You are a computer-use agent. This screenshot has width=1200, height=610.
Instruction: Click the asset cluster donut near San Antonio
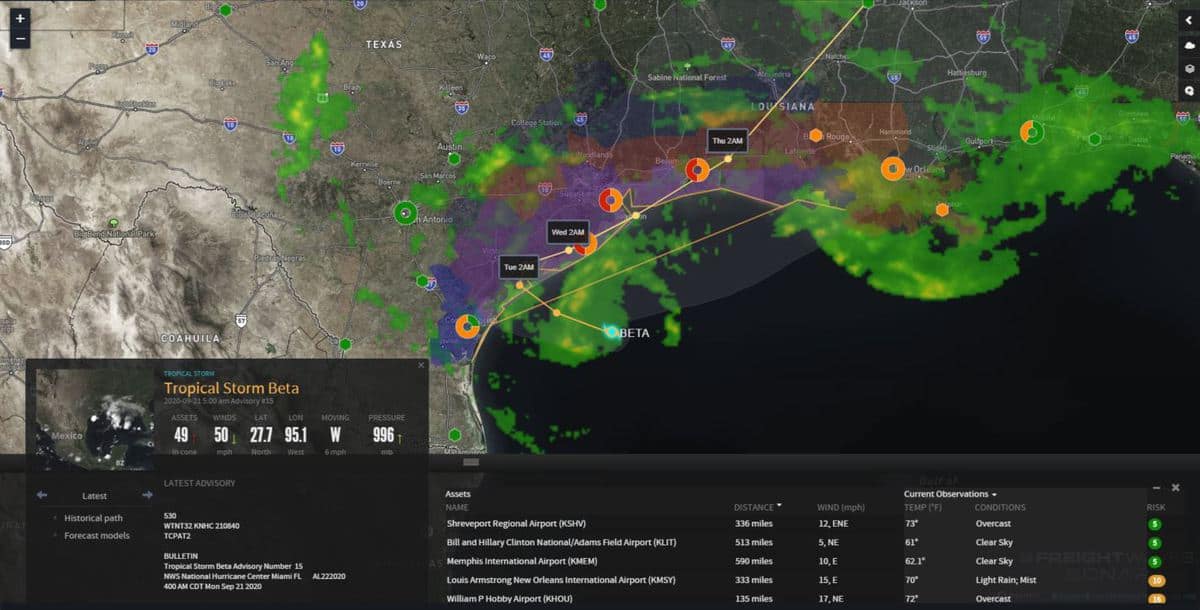405,212
